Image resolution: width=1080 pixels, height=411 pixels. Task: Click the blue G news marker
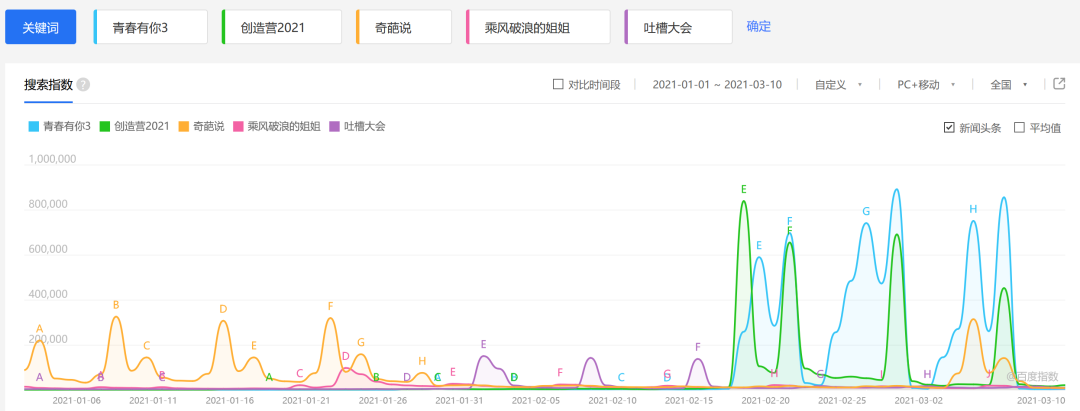coord(866,211)
